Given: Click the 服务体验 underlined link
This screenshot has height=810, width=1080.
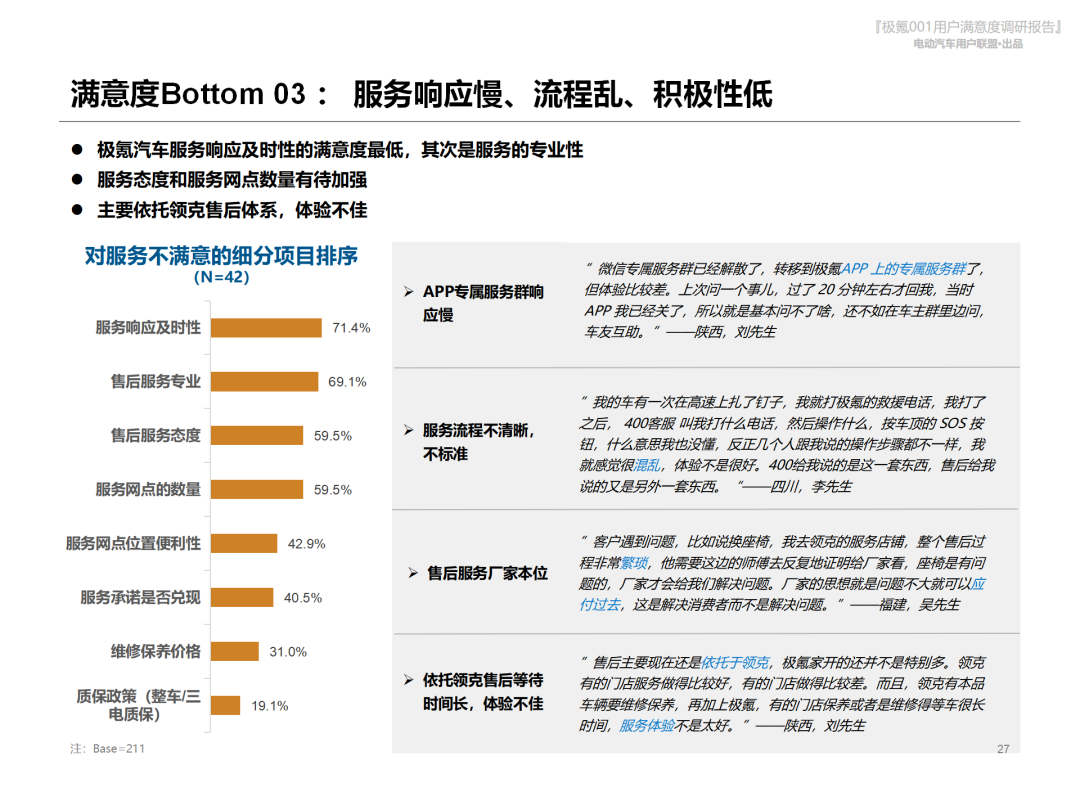Looking at the screenshot, I should pos(647,726).
